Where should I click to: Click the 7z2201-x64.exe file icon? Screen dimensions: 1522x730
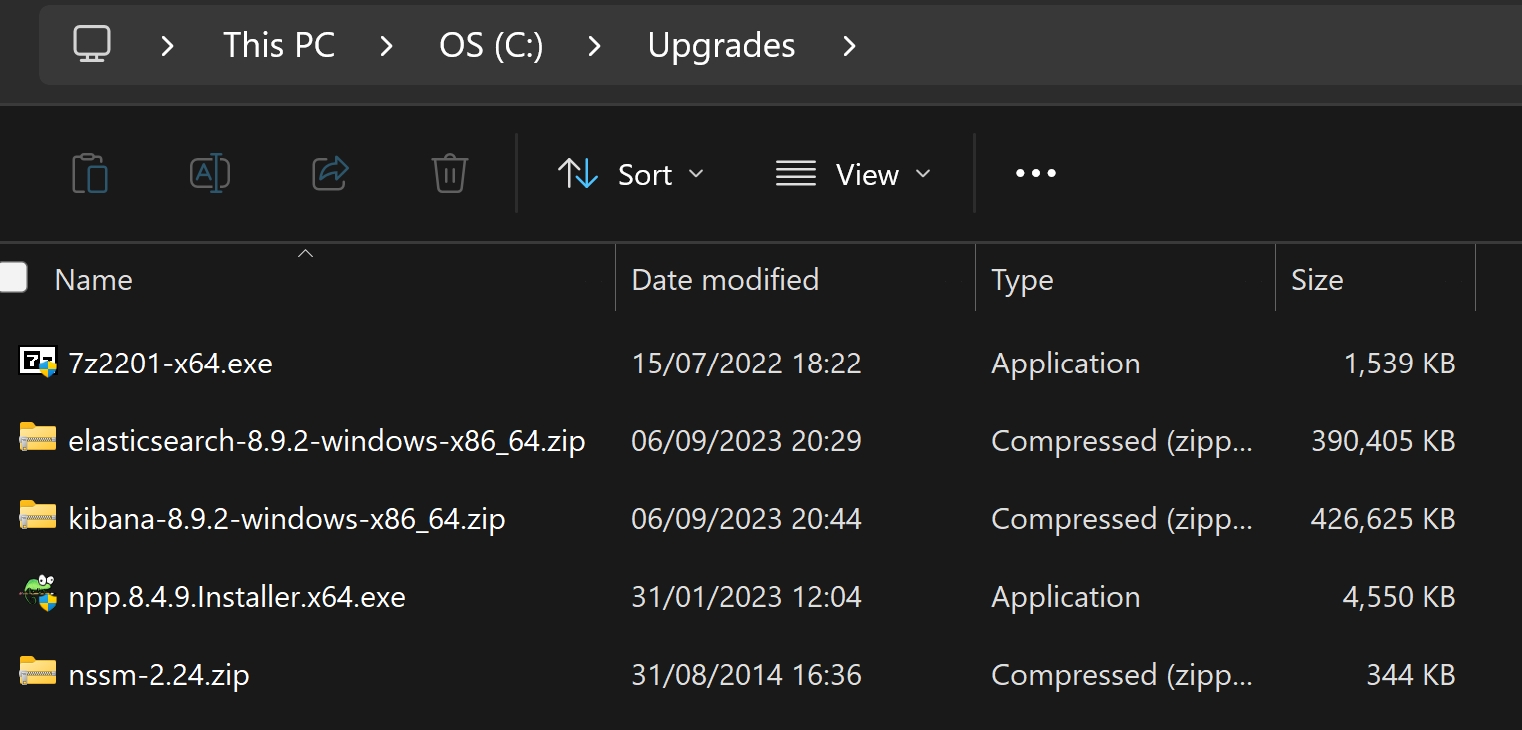(x=38, y=362)
